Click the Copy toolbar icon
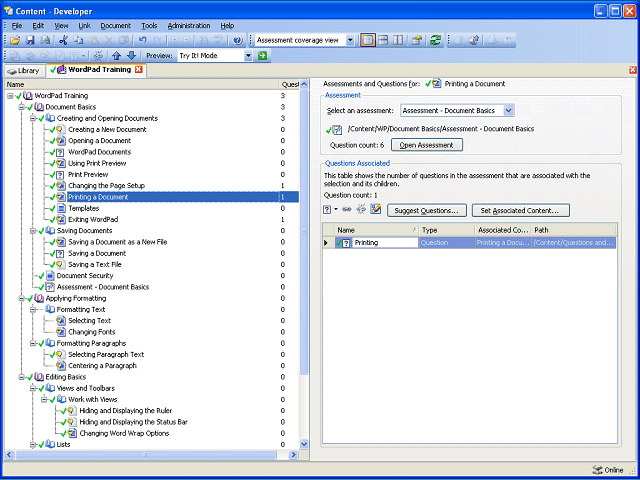This screenshot has height=480, width=640. coord(78,40)
